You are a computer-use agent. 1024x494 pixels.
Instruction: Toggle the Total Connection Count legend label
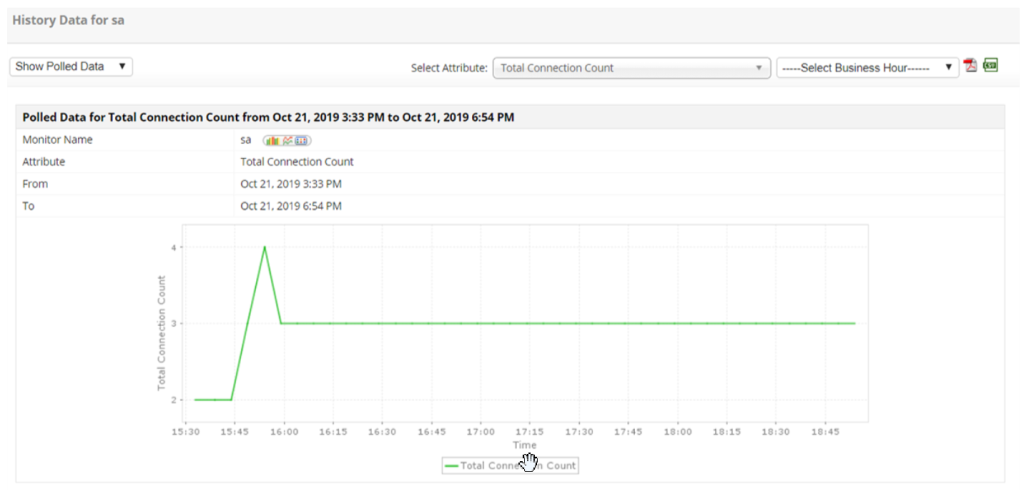pyautogui.click(x=518, y=466)
